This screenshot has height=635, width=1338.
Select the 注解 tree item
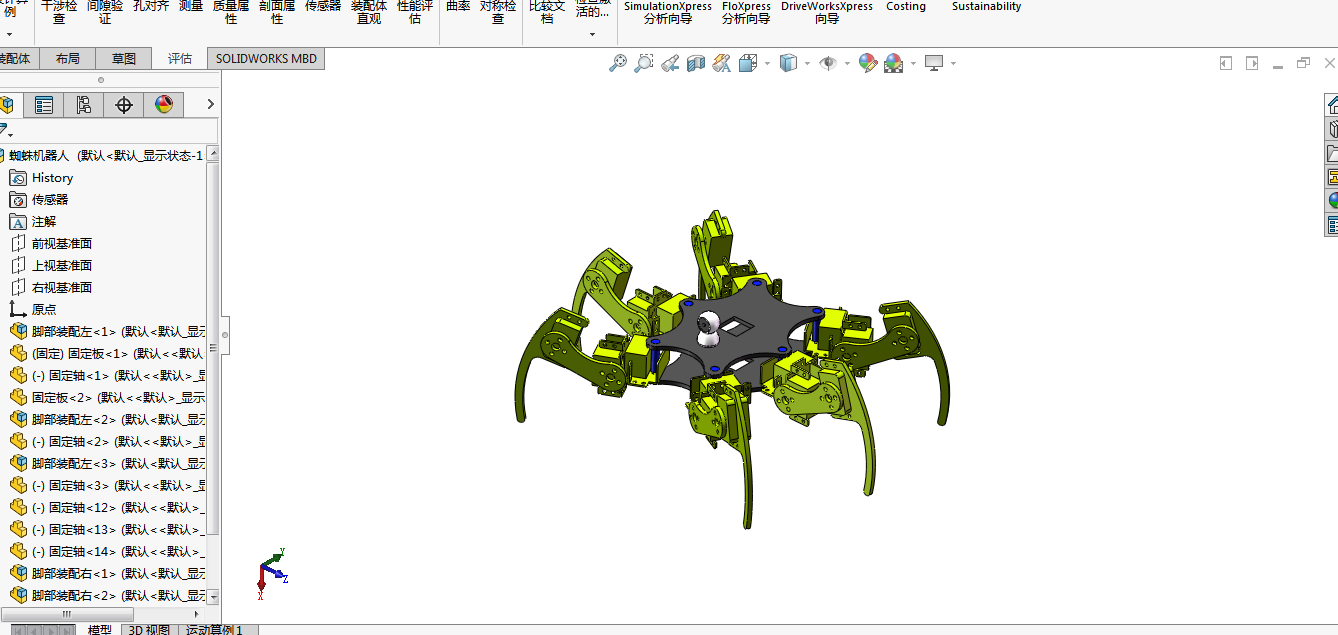click(x=44, y=221)
